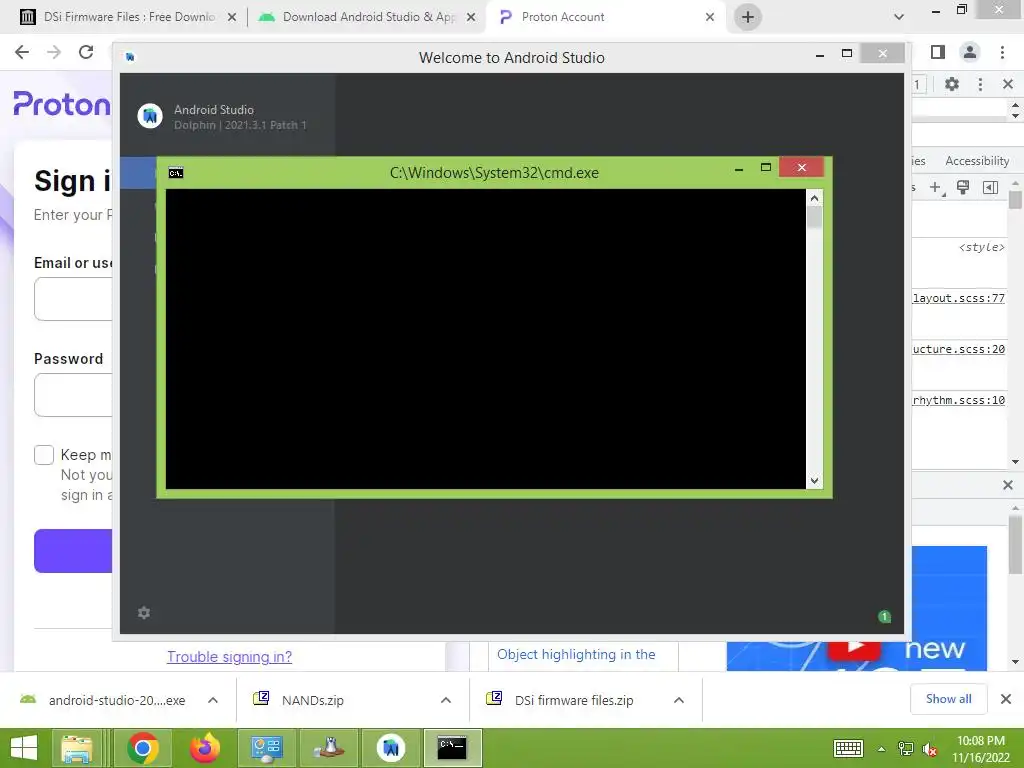The image size is (1024, 768).
Task: Show hidden system tray icons
Action: [x=881, y=749]
